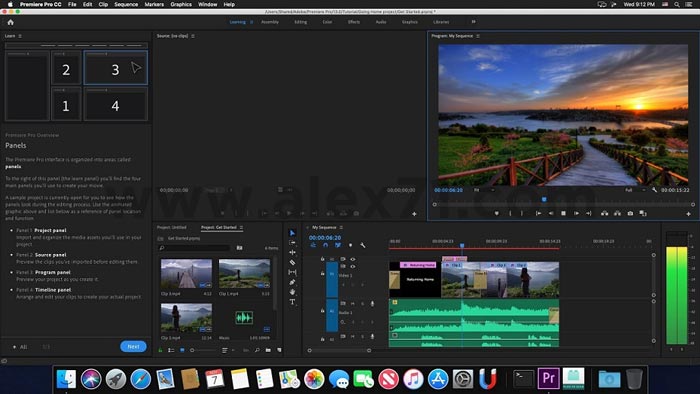Select the Razor tool

292,262
